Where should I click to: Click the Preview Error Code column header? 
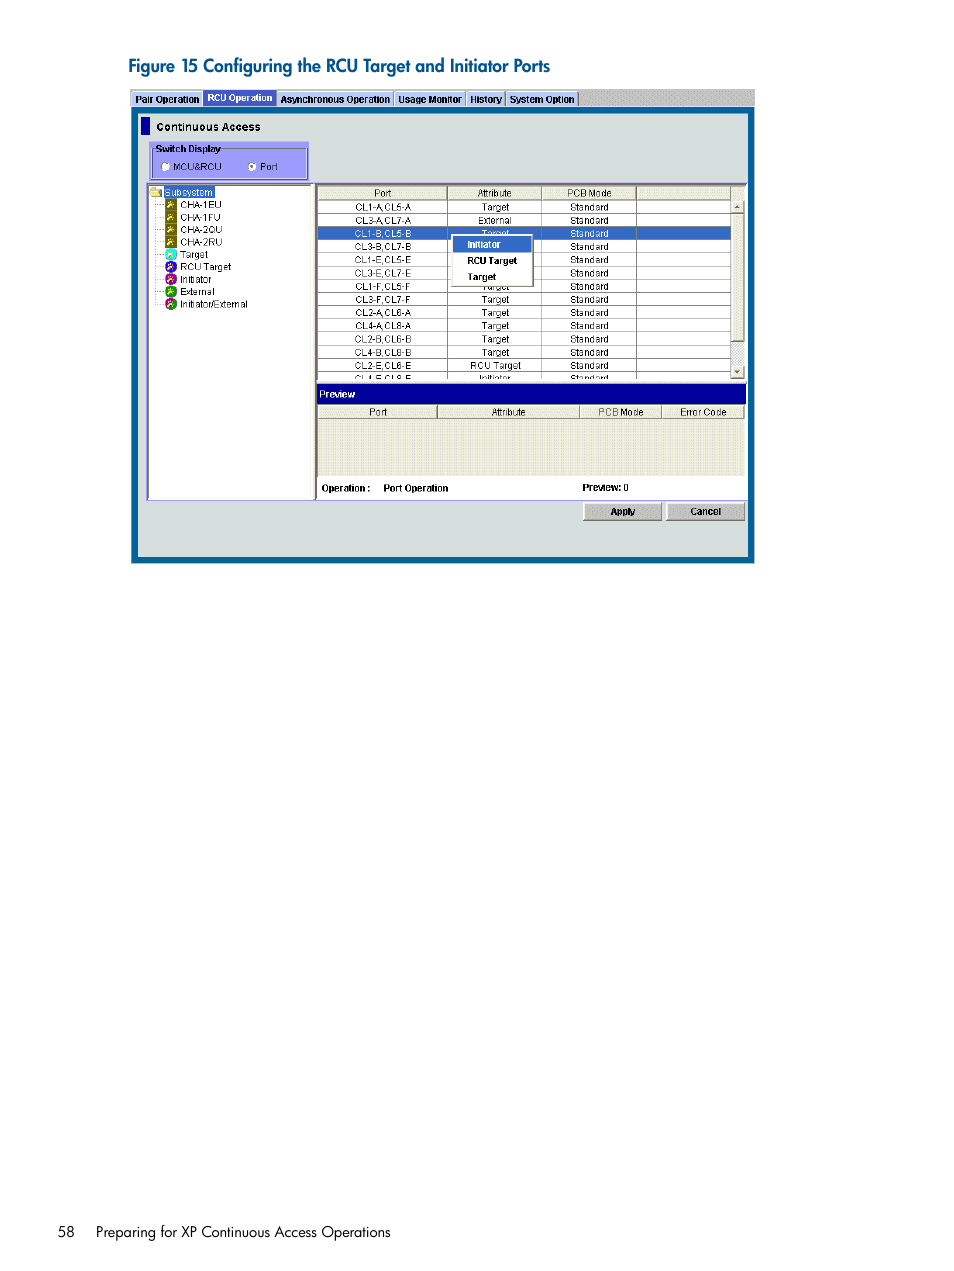click(703, 412)
